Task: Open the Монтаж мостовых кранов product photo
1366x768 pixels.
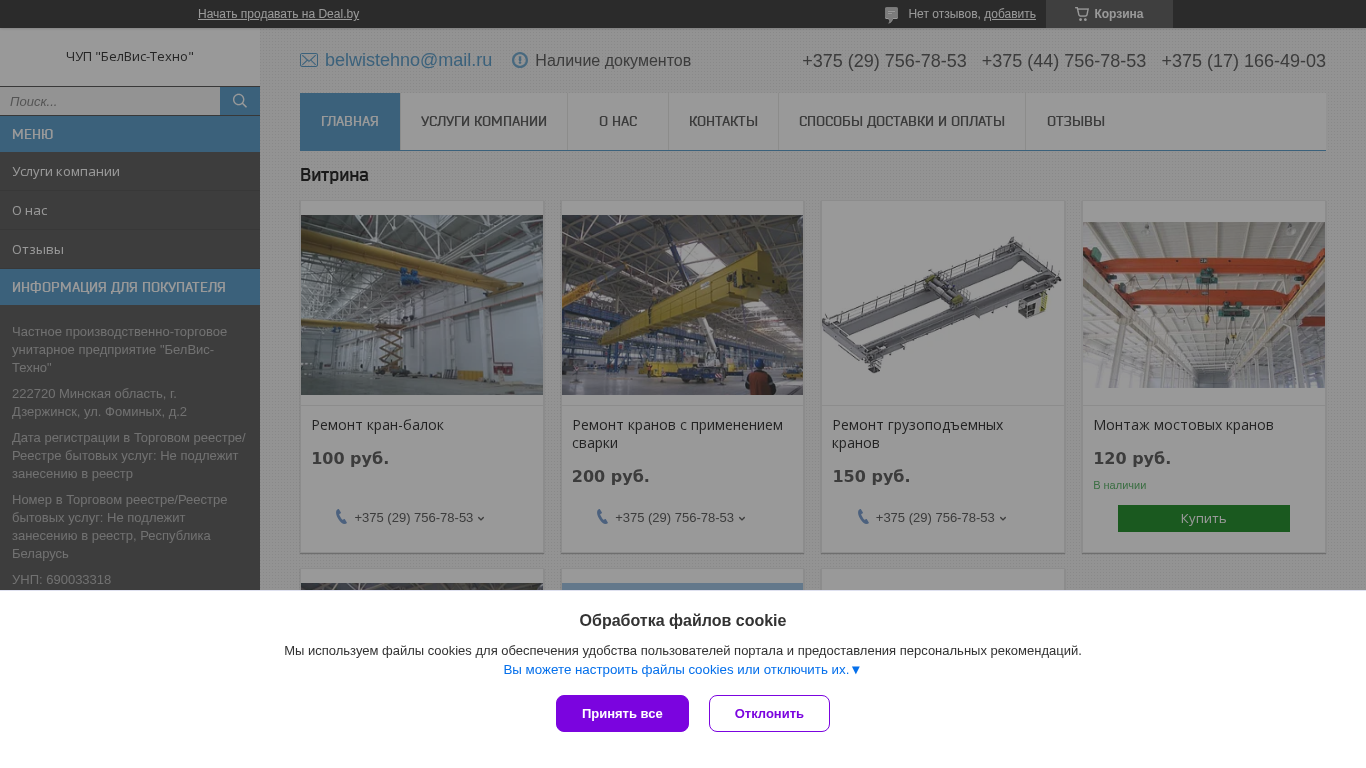Action: [1204, 305]
